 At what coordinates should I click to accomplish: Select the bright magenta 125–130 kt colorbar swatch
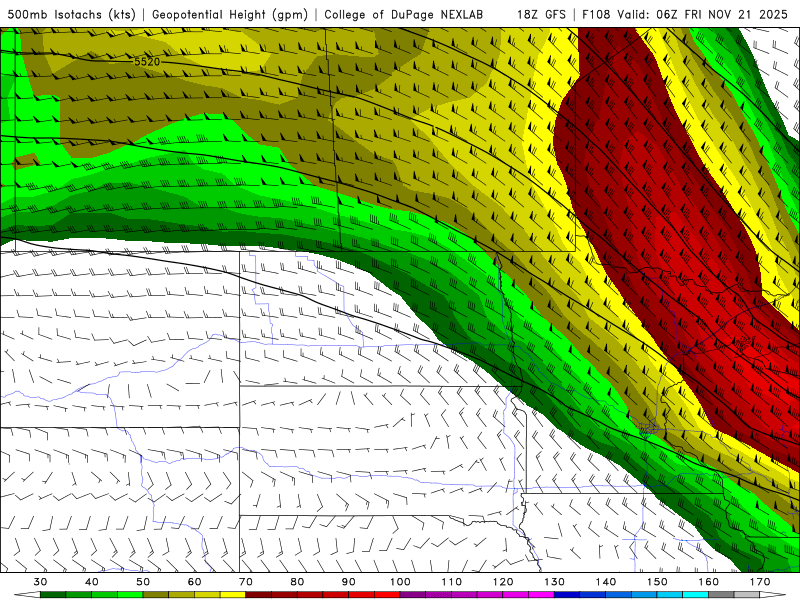(x=541, y=594)
